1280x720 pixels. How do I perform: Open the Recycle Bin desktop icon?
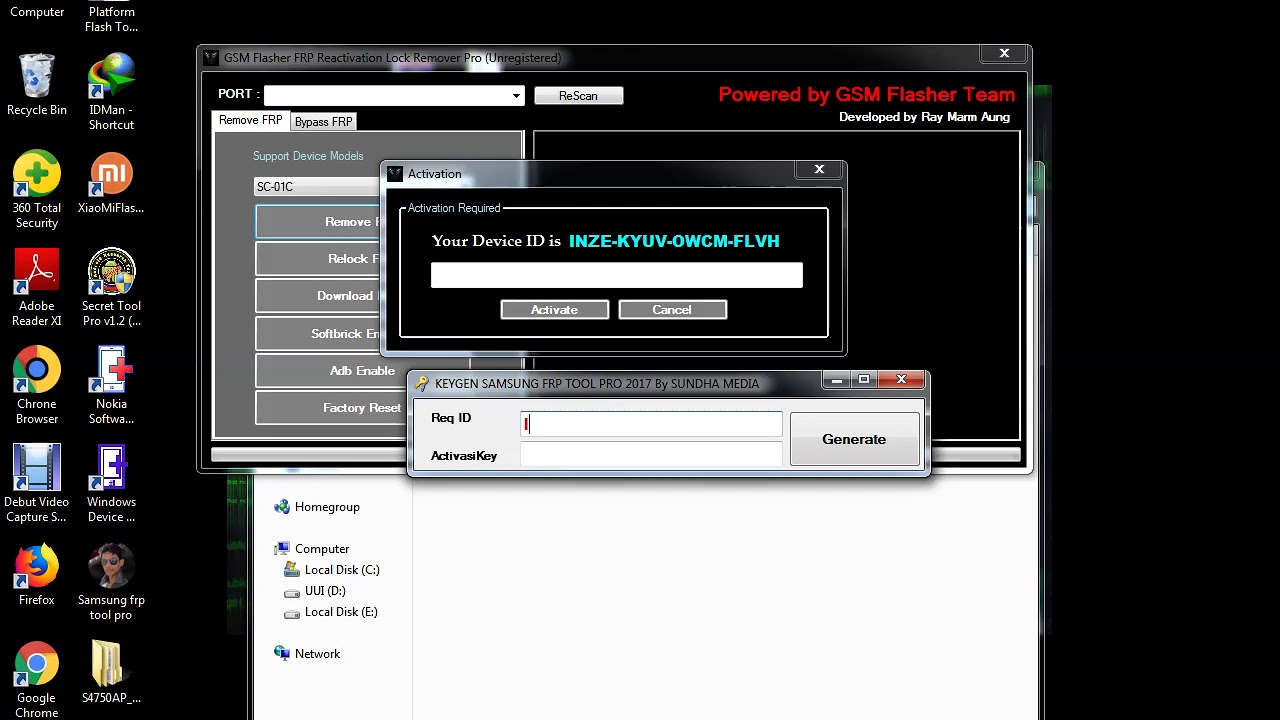(x=37, y=85)
